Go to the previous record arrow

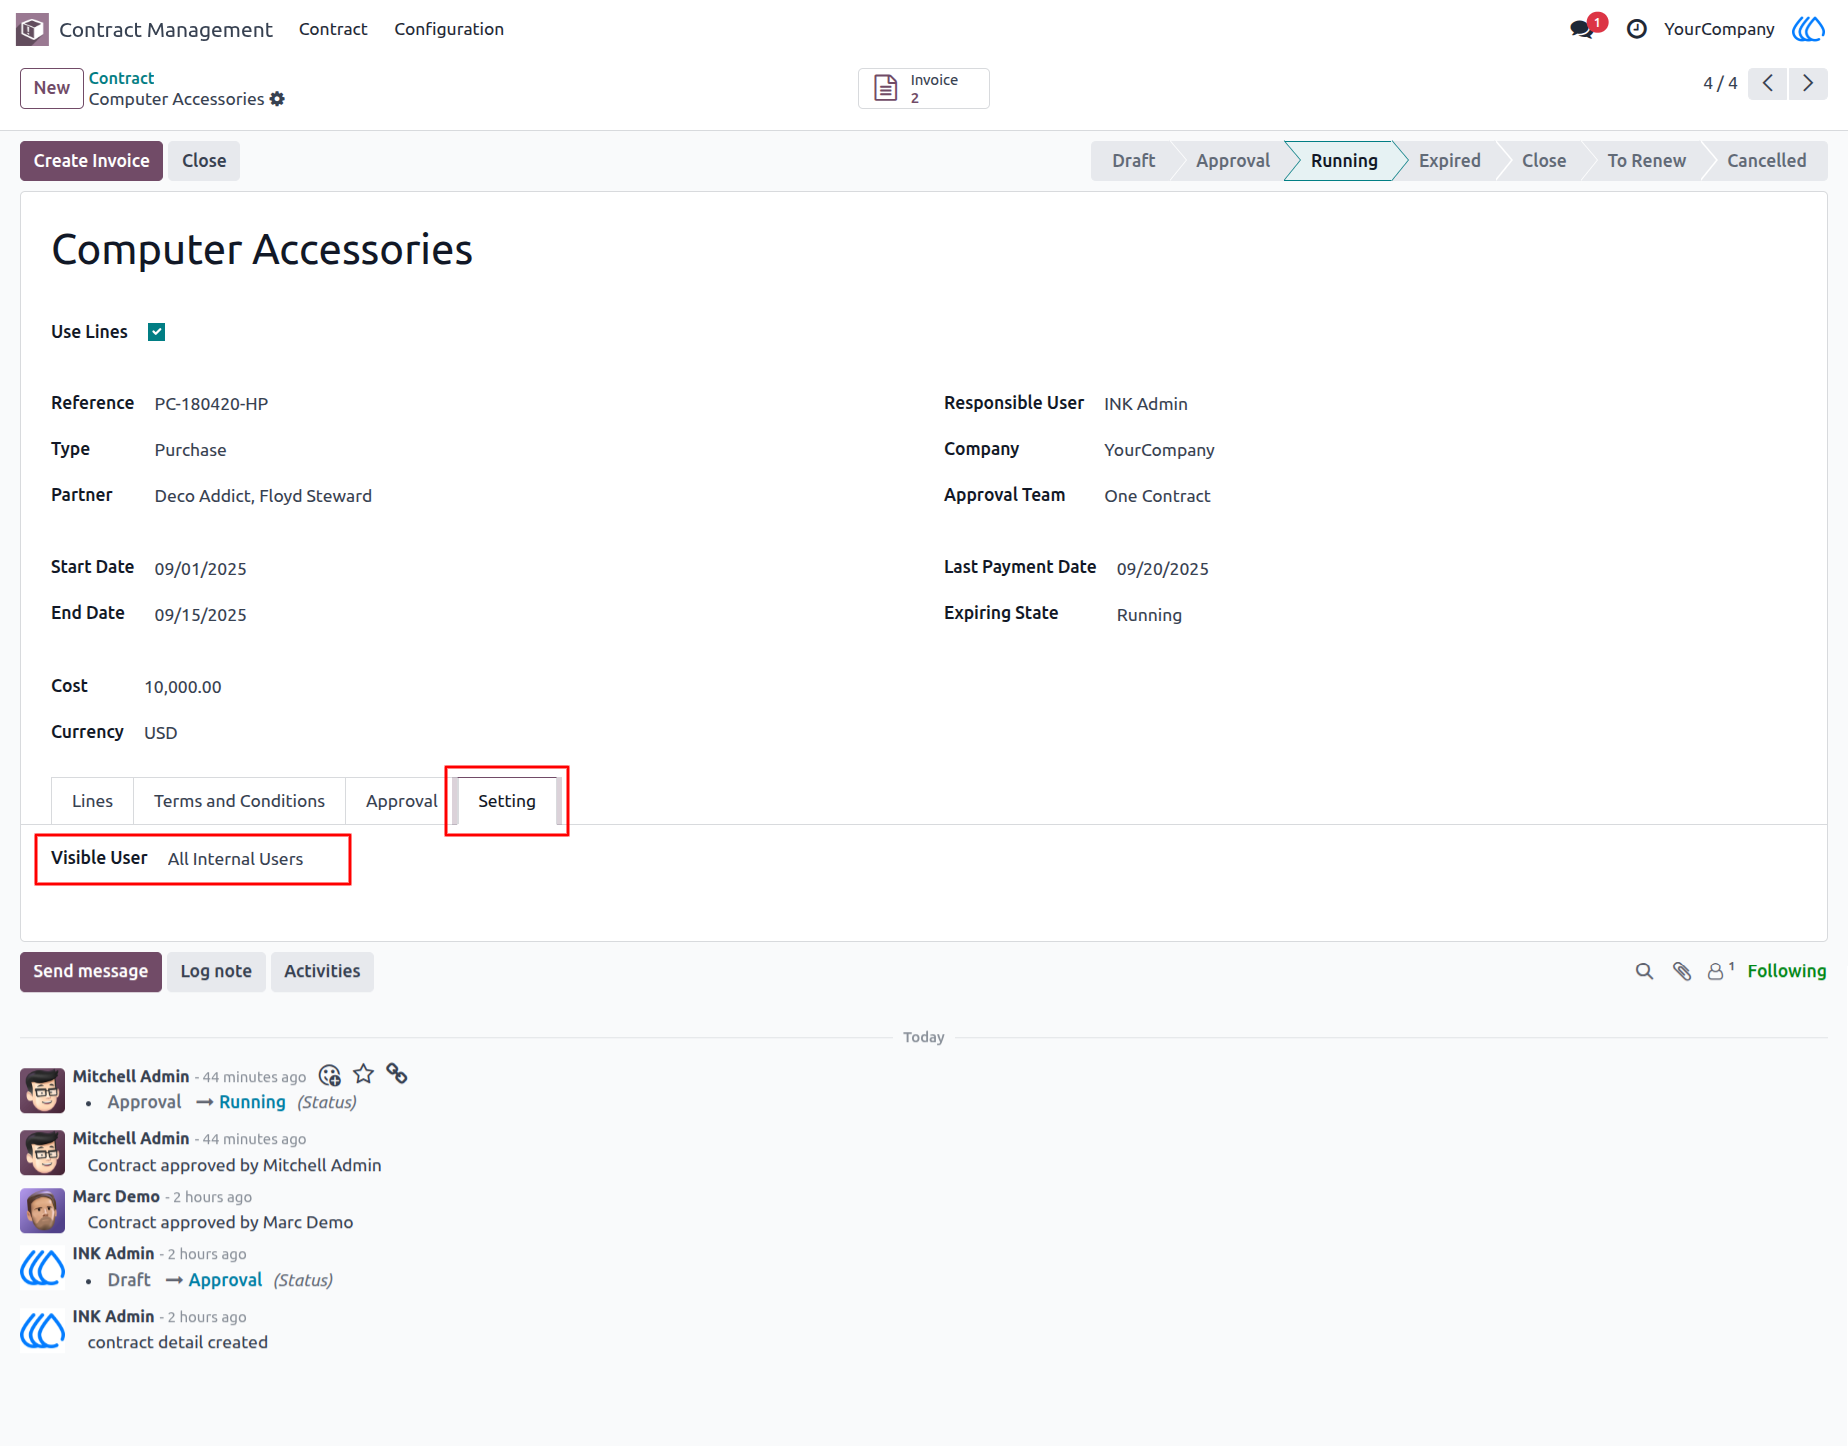(x=1768, y=83)
